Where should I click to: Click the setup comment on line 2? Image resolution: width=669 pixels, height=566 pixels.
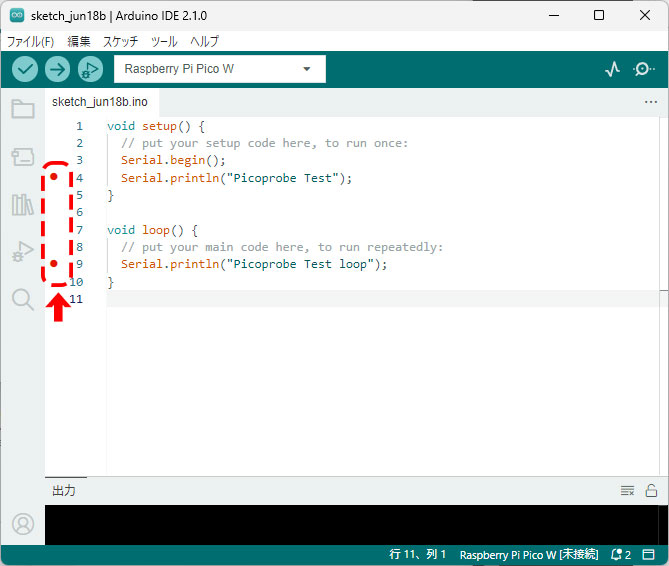point(265,143)
